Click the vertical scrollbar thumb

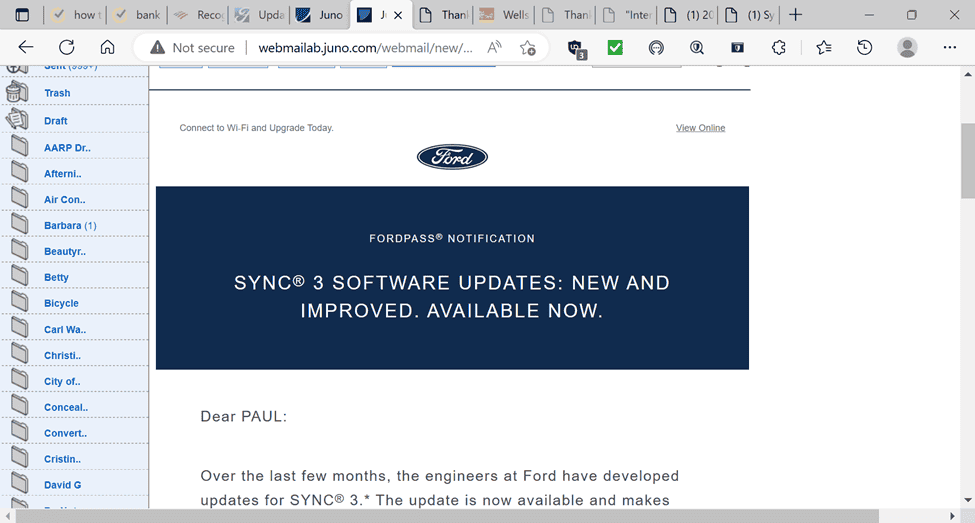coord(968,160)
